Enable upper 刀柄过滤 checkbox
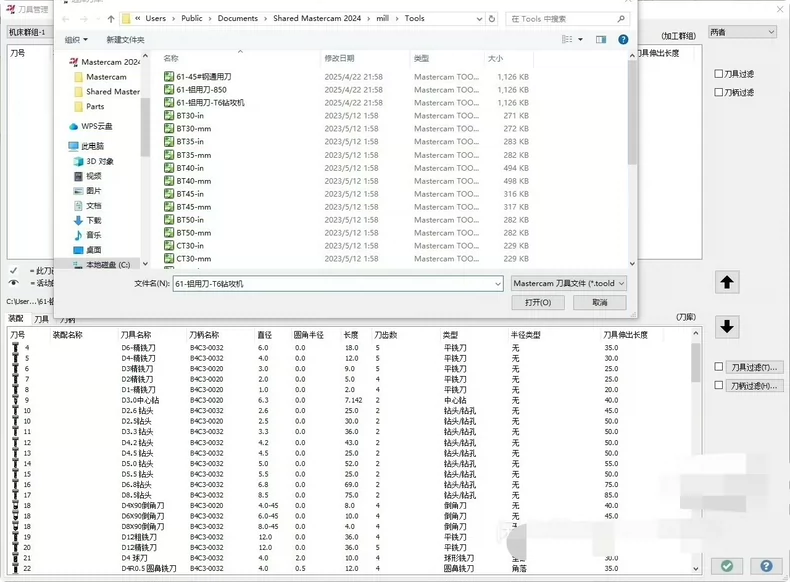 [719, 92]
